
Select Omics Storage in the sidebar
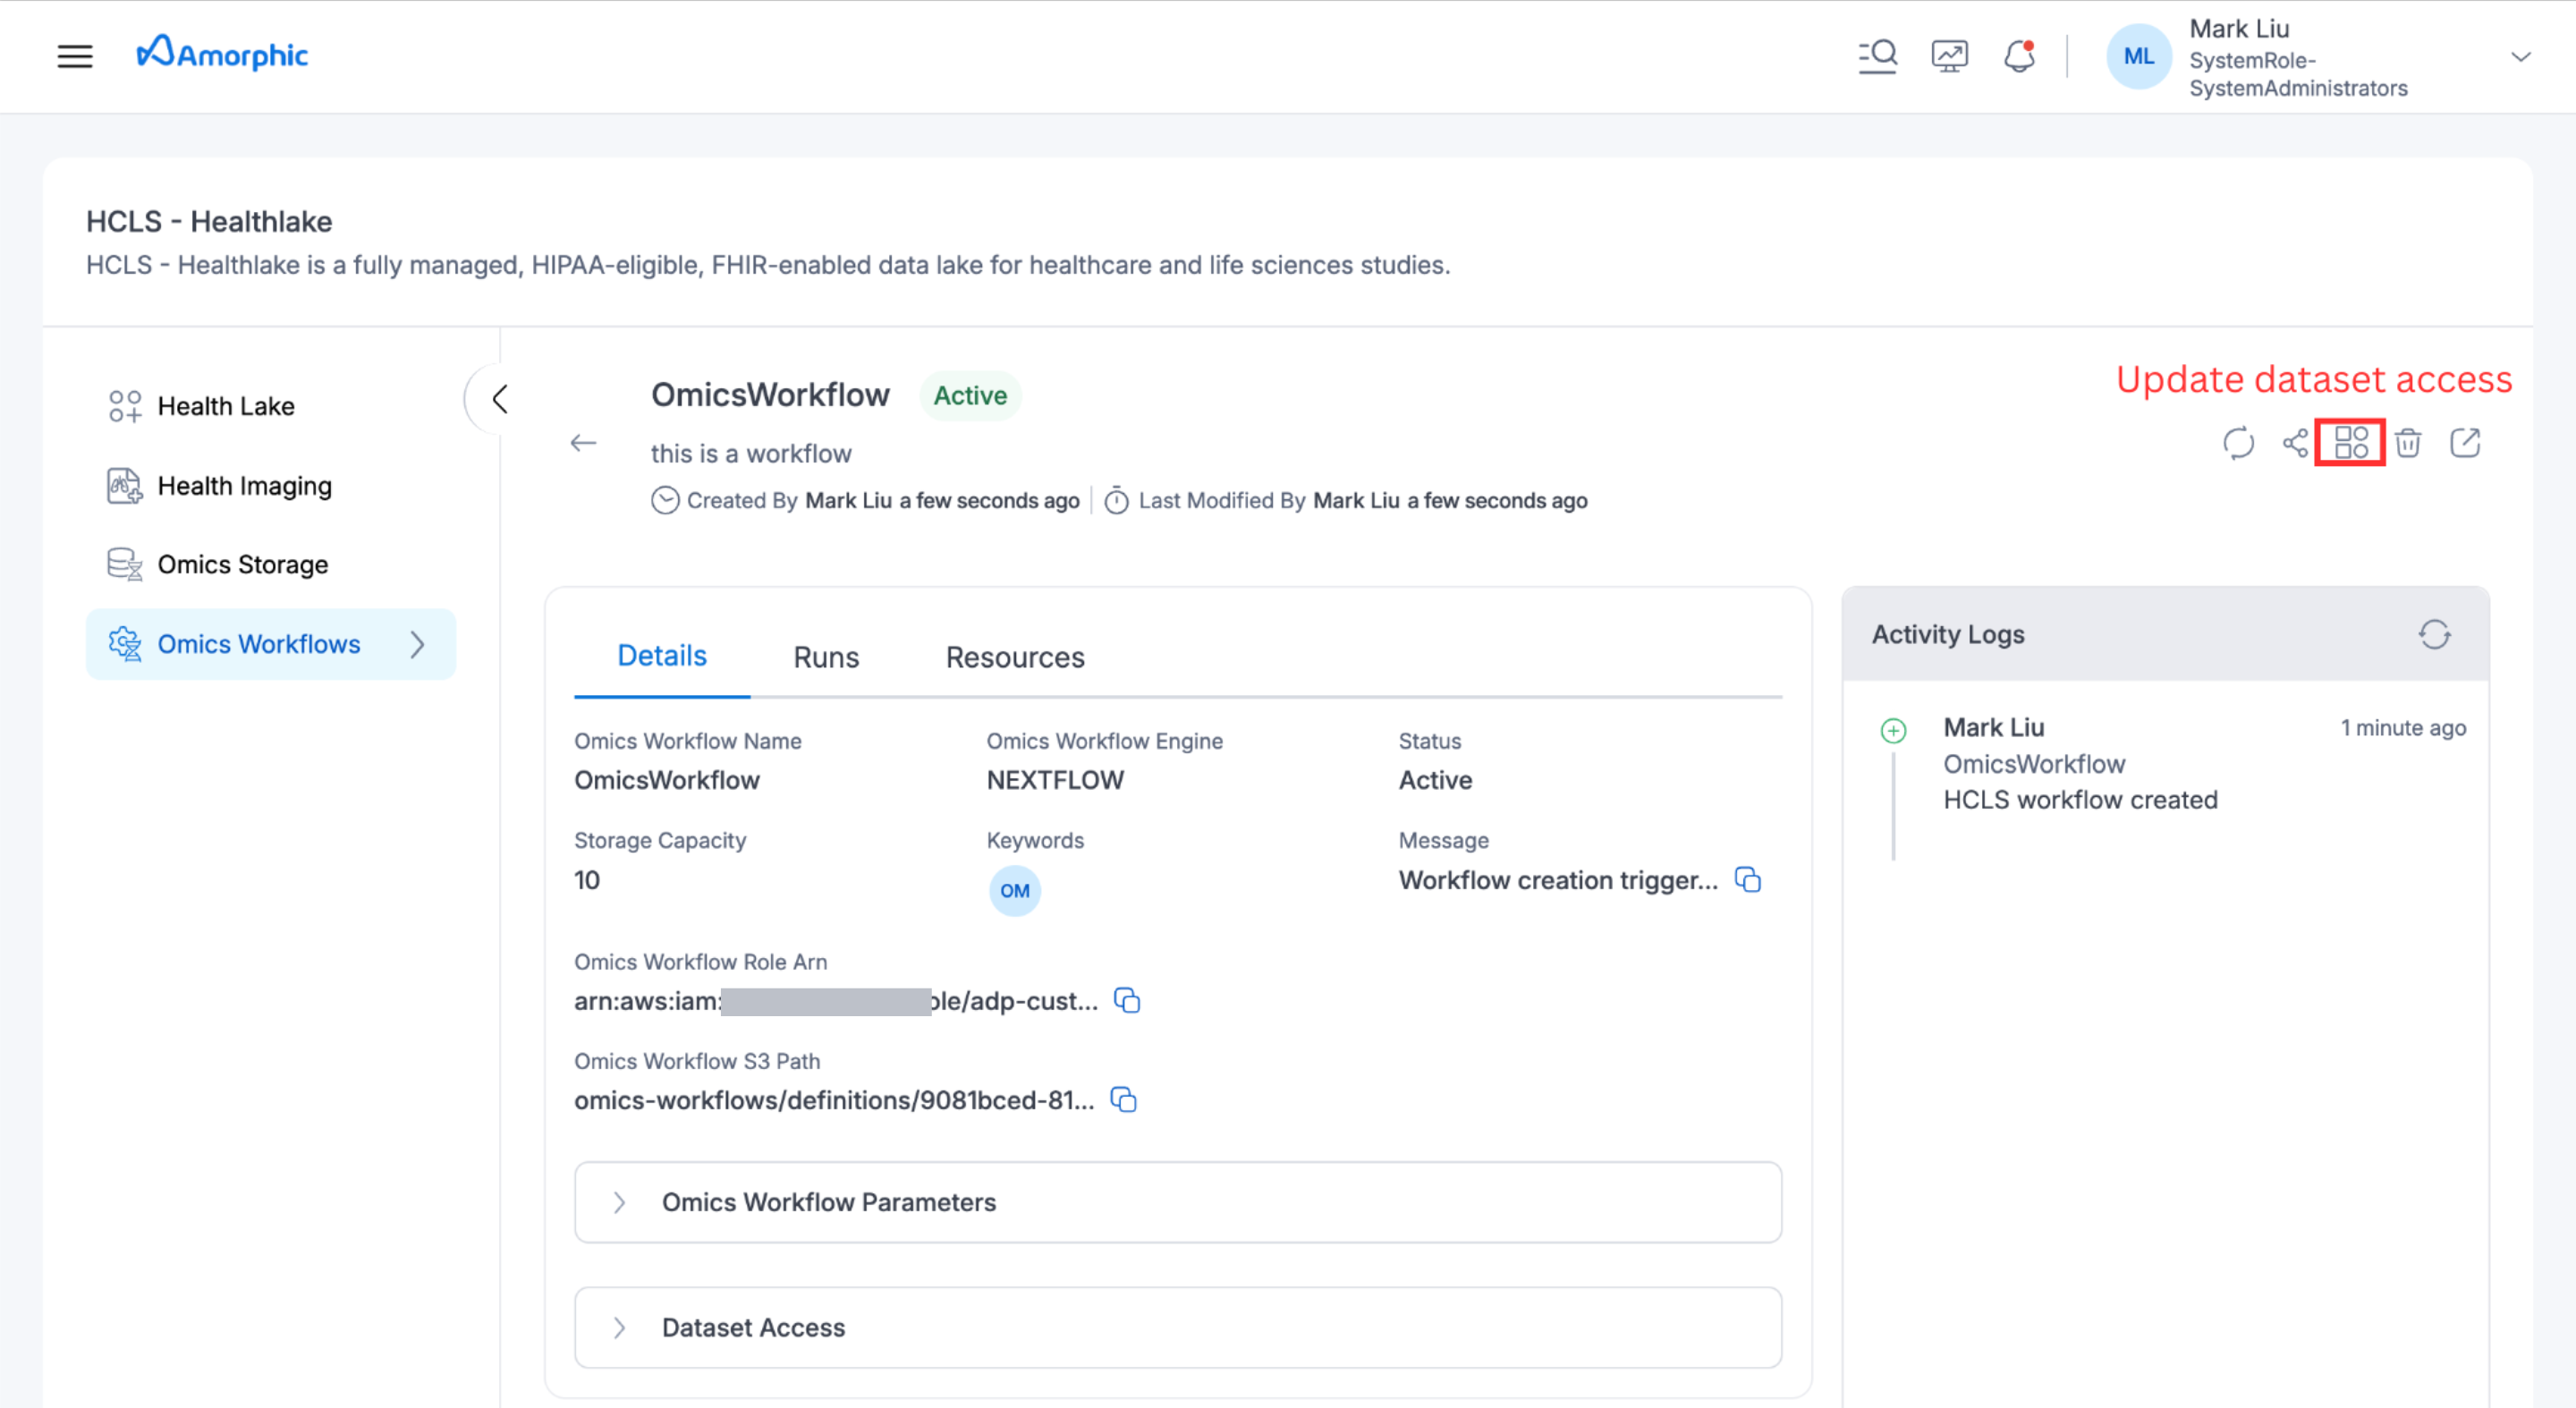[x=242, y=564]
